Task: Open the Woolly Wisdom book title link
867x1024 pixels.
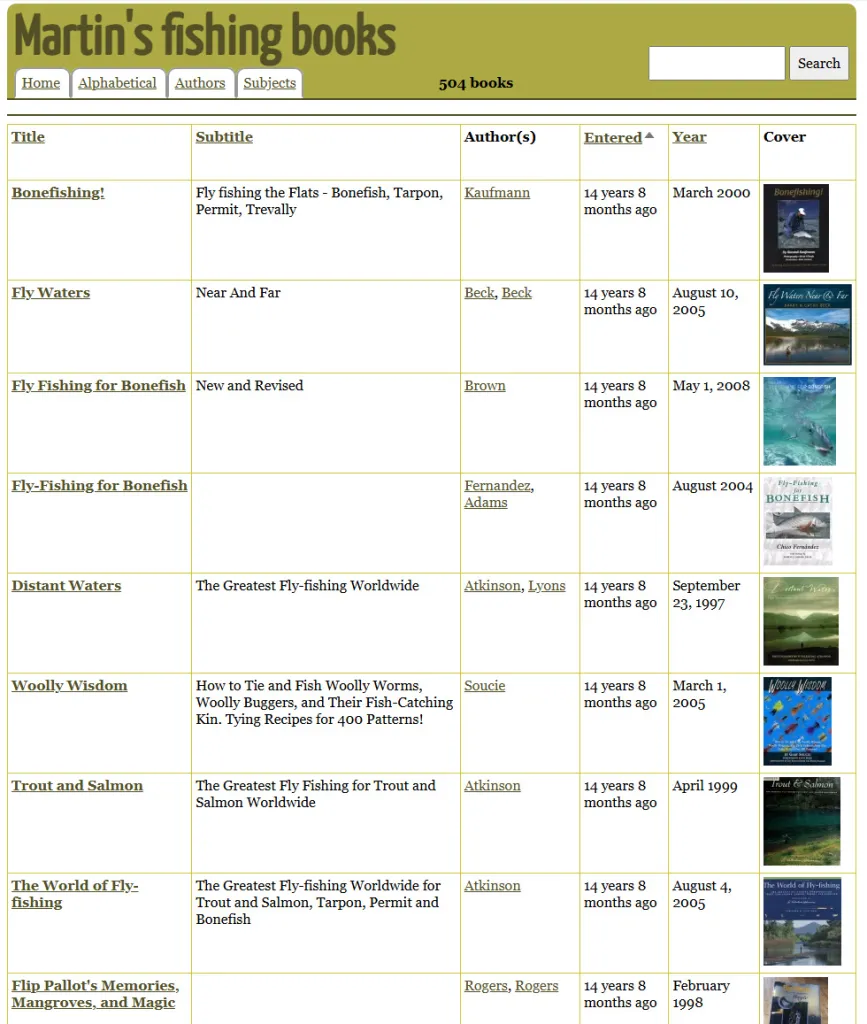Action: click(x=69, y=686)
